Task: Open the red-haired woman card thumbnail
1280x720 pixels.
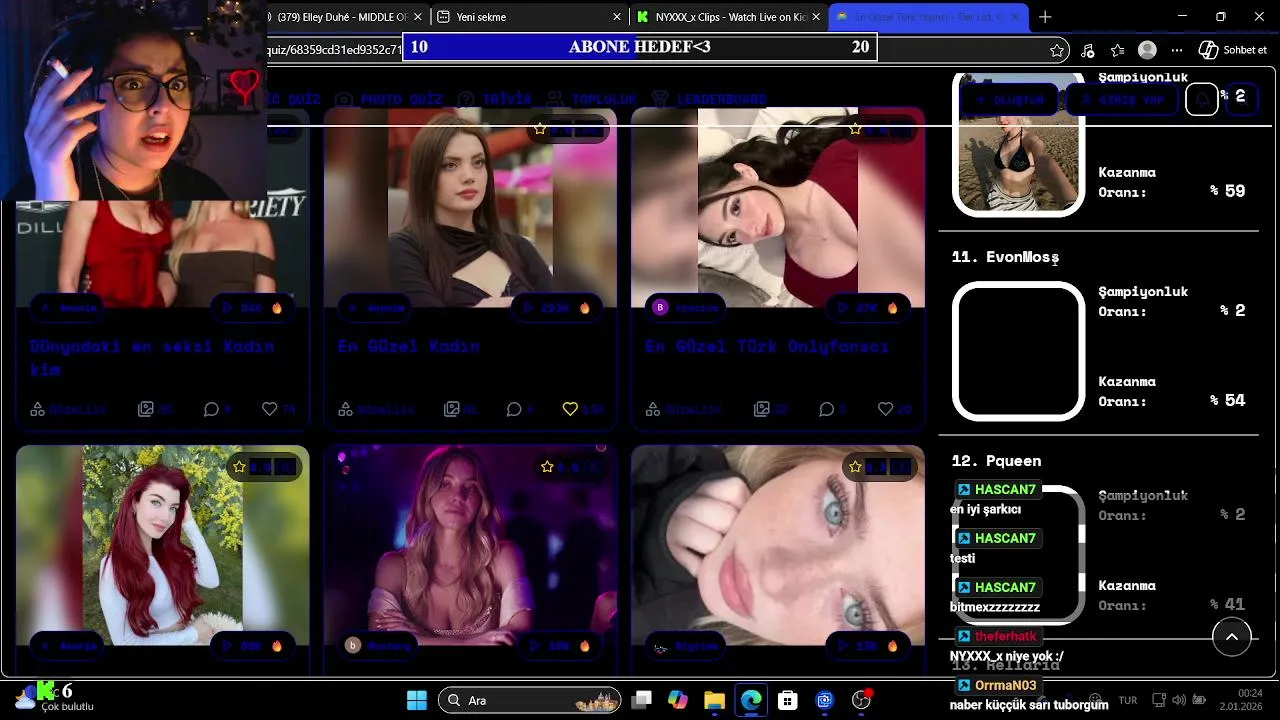Action: coord(163,545)
